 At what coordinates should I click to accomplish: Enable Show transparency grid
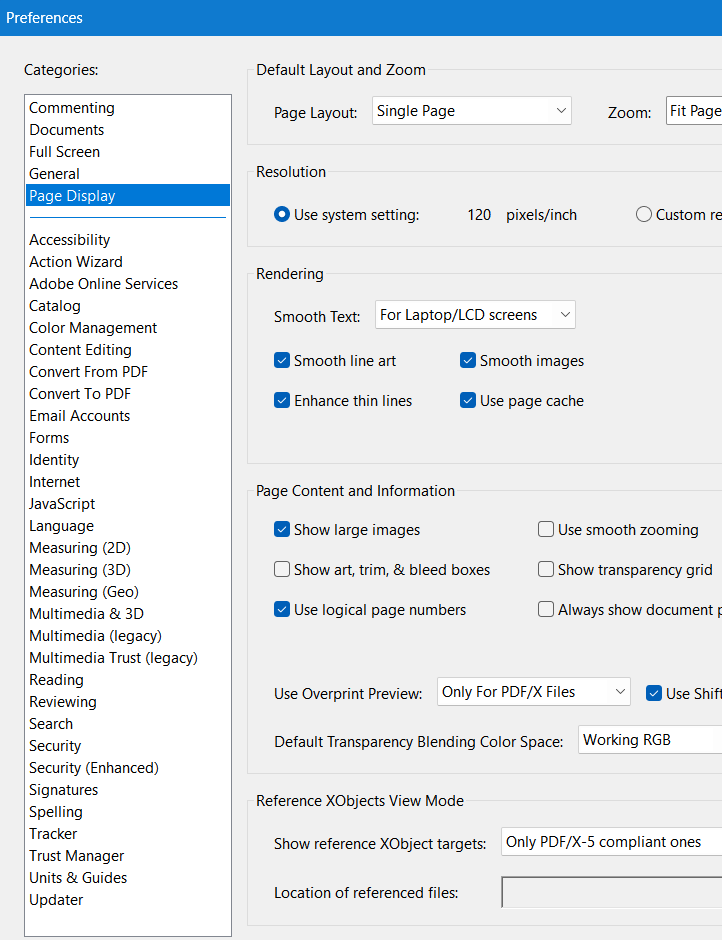546,569
